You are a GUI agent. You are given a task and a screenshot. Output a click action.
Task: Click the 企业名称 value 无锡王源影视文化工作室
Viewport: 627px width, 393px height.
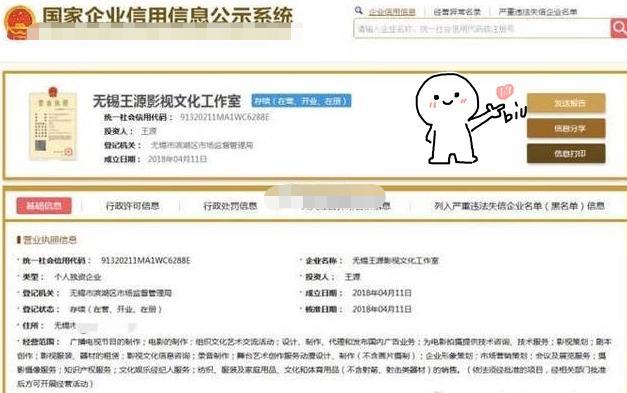(395, 261)
